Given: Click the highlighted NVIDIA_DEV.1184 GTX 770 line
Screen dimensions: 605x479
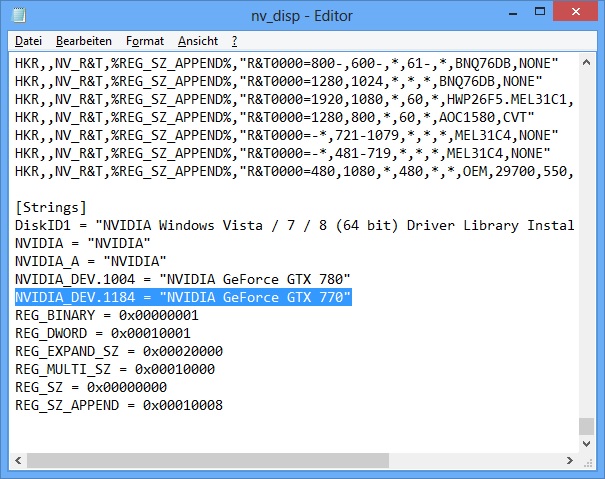Looking at the screenshot, I should (183, 297).
